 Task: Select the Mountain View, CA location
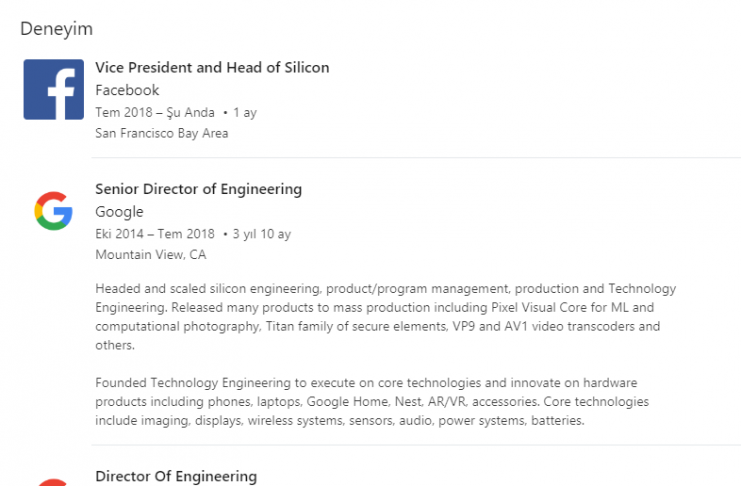click(x=151, y=255)
